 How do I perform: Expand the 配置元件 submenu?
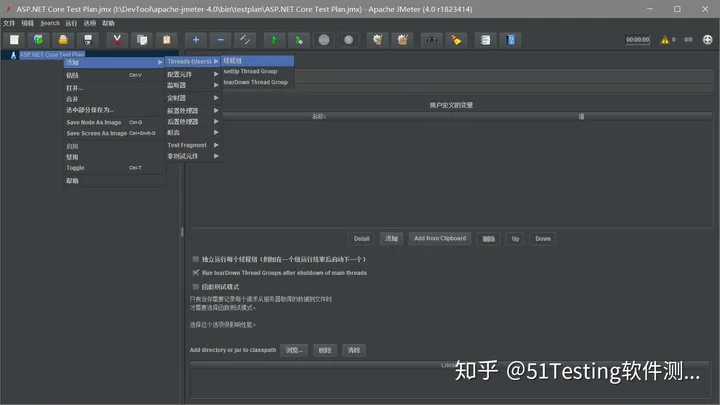[x=193, y=74]
